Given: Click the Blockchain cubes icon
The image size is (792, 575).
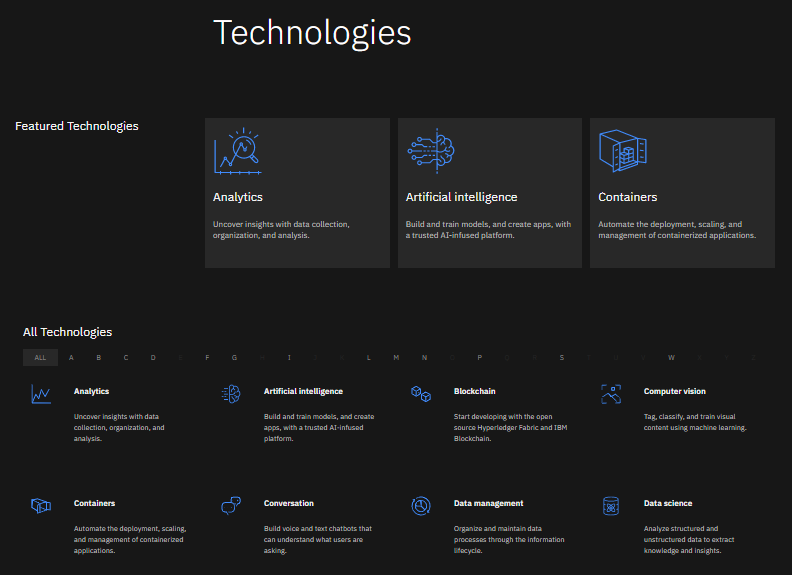Looking at the screenshot, I should 421,394.
